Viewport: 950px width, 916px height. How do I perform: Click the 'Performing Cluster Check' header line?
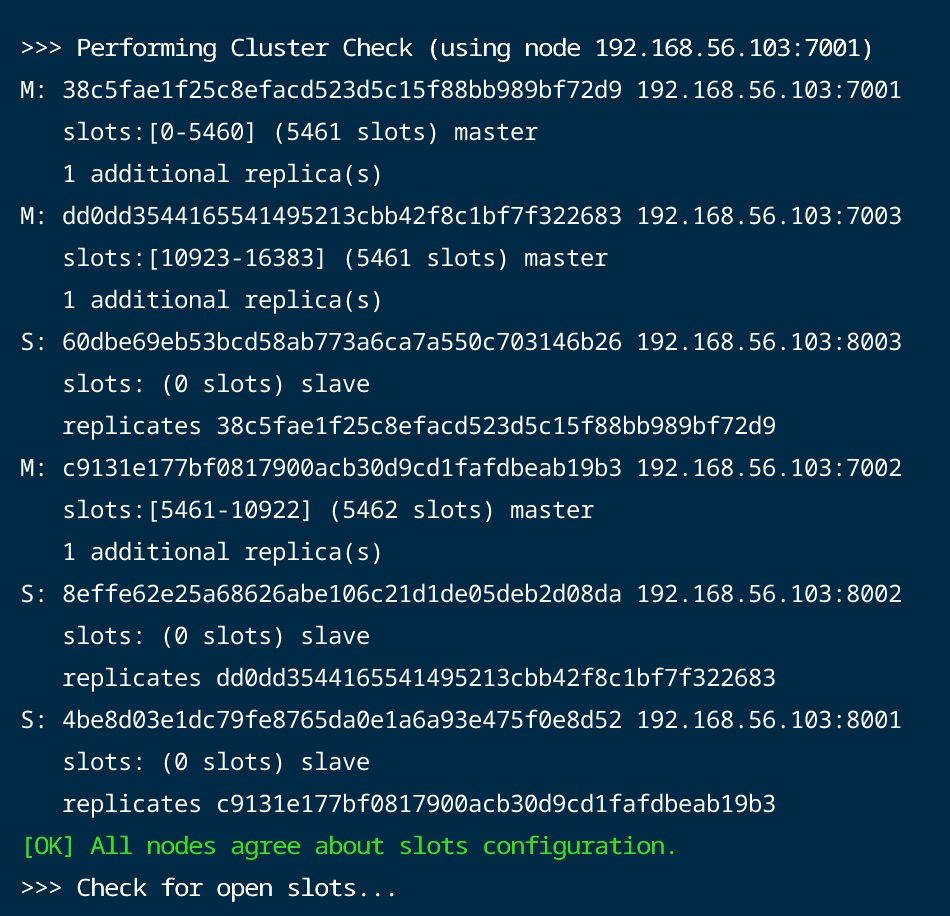pos(446,48)
